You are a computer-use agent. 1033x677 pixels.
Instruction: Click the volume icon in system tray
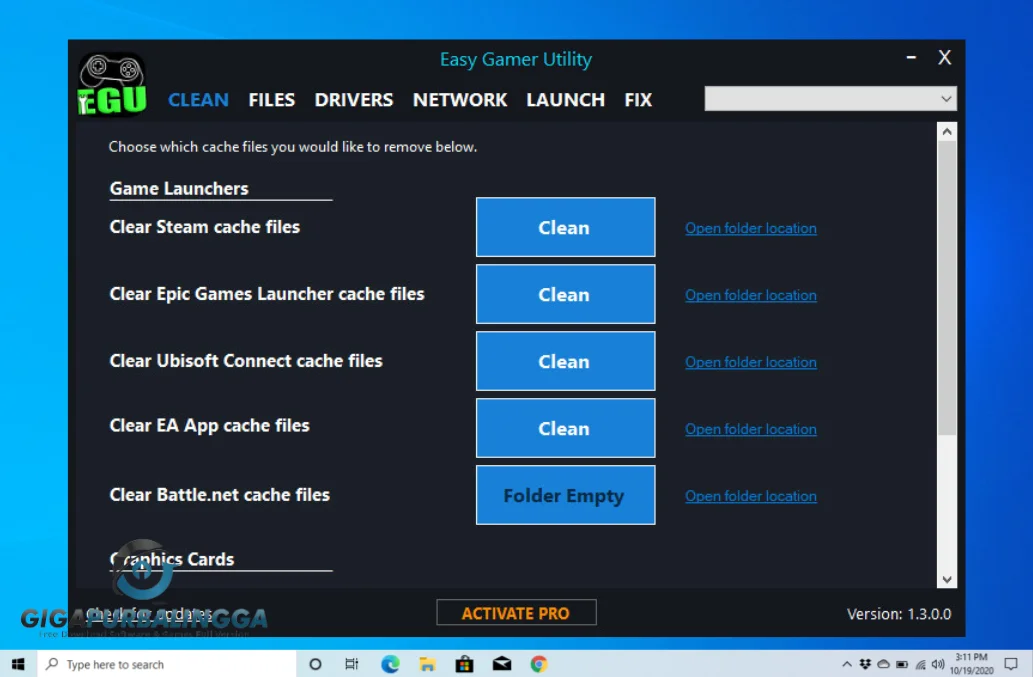(x=938, y=663)
